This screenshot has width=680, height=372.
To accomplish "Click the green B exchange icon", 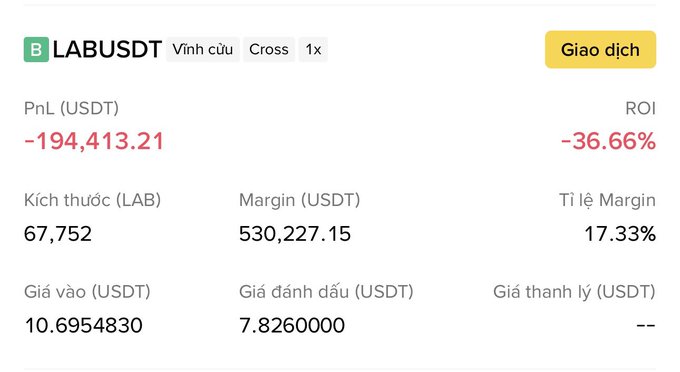I will pos(36,49).
